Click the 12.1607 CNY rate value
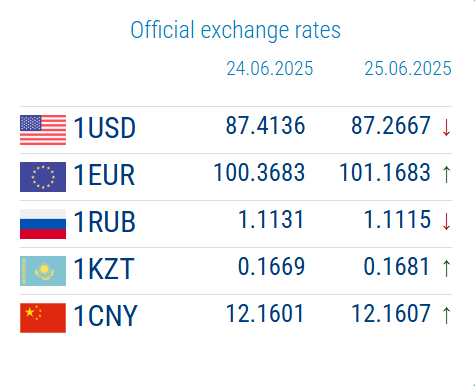The width and height of the screenshot is (475, 386). pos(391,314)
